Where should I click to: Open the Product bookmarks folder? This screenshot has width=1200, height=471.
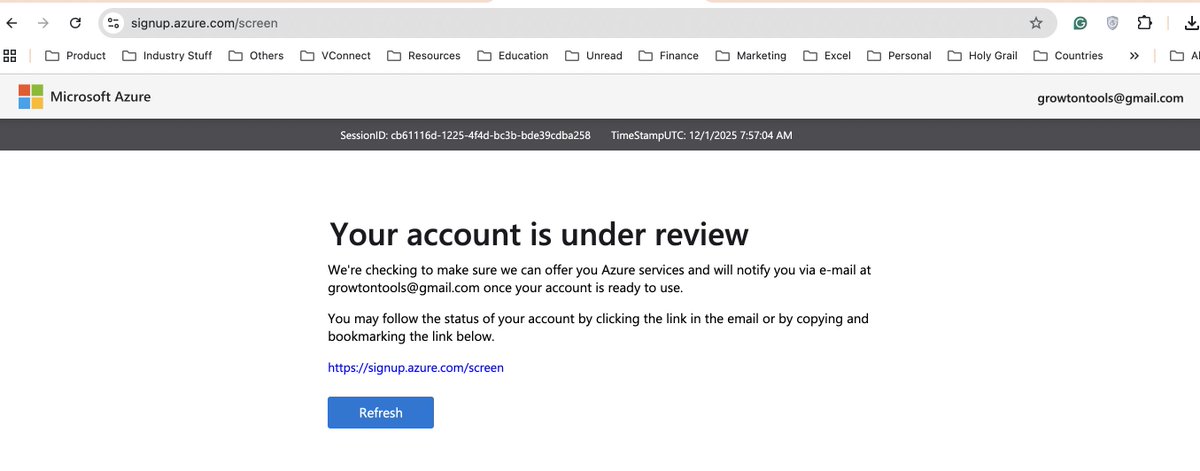click(76, 56)
